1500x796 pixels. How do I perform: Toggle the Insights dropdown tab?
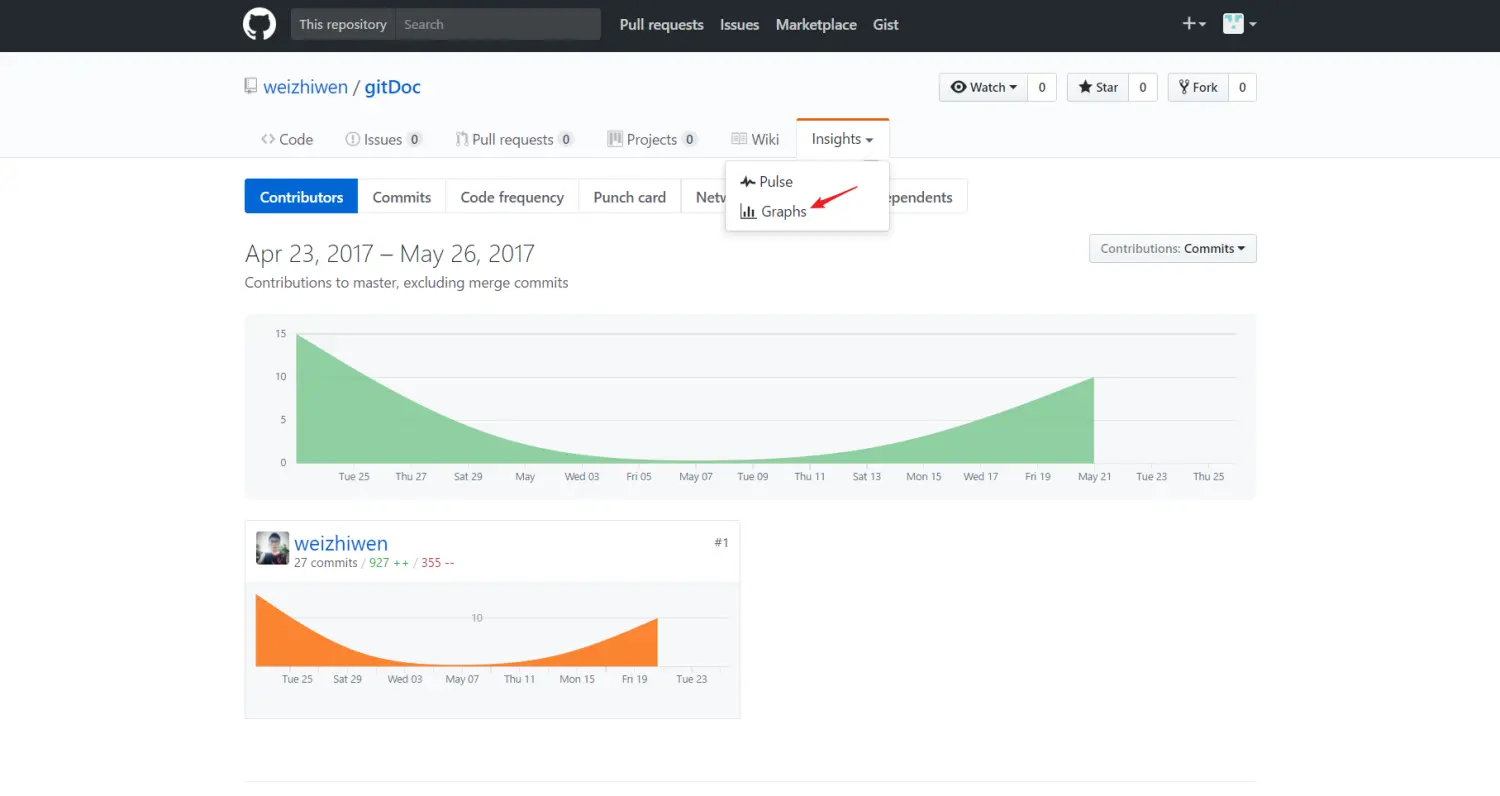[x=842, y=139]
